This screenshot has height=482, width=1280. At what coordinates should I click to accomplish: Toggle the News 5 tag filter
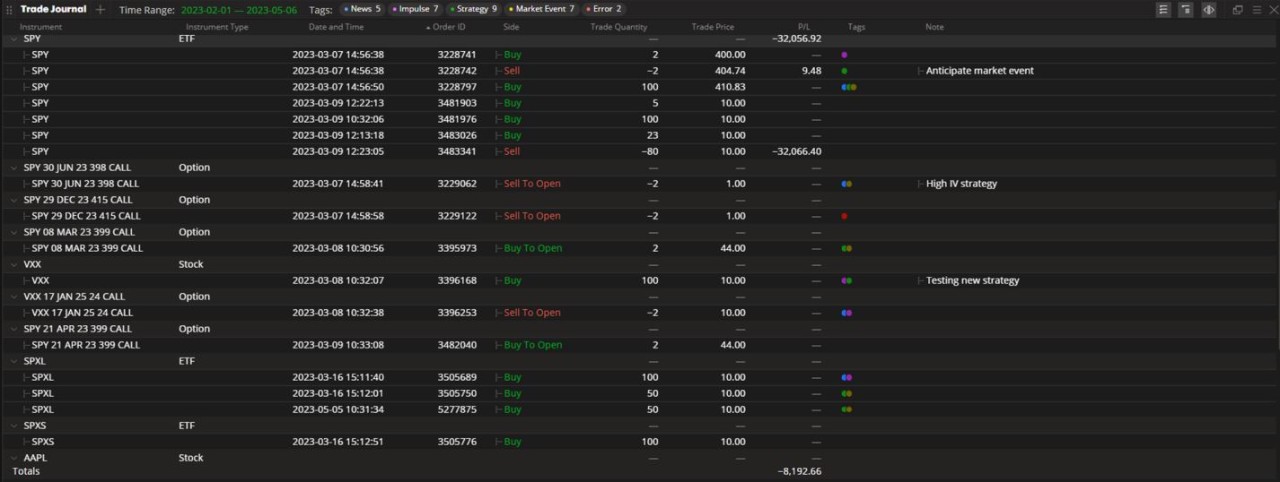[x=362, y=9]
